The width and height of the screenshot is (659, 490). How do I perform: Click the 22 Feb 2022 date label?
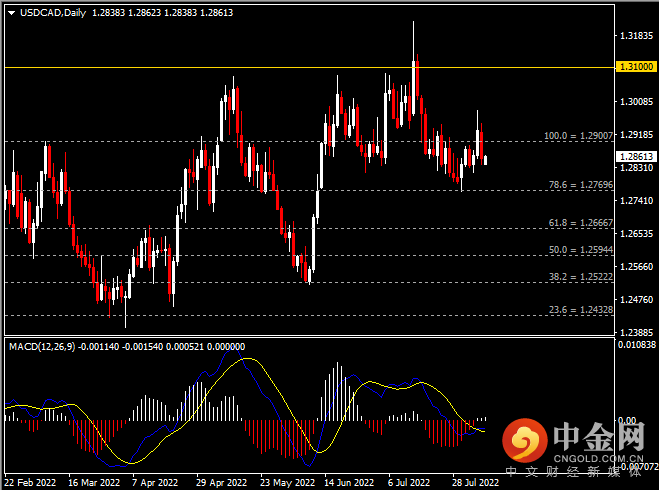click(30, 482)
